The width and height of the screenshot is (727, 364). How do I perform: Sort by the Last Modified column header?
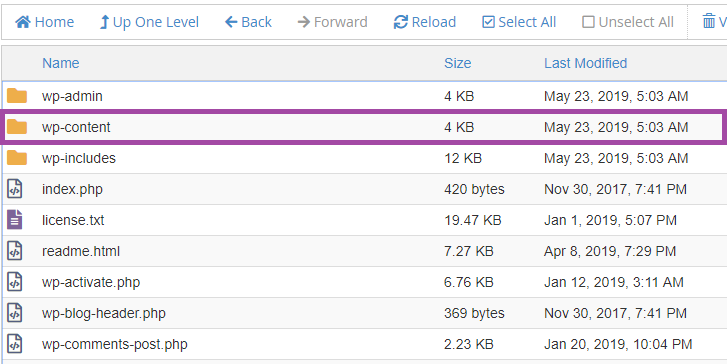(586, 63)
